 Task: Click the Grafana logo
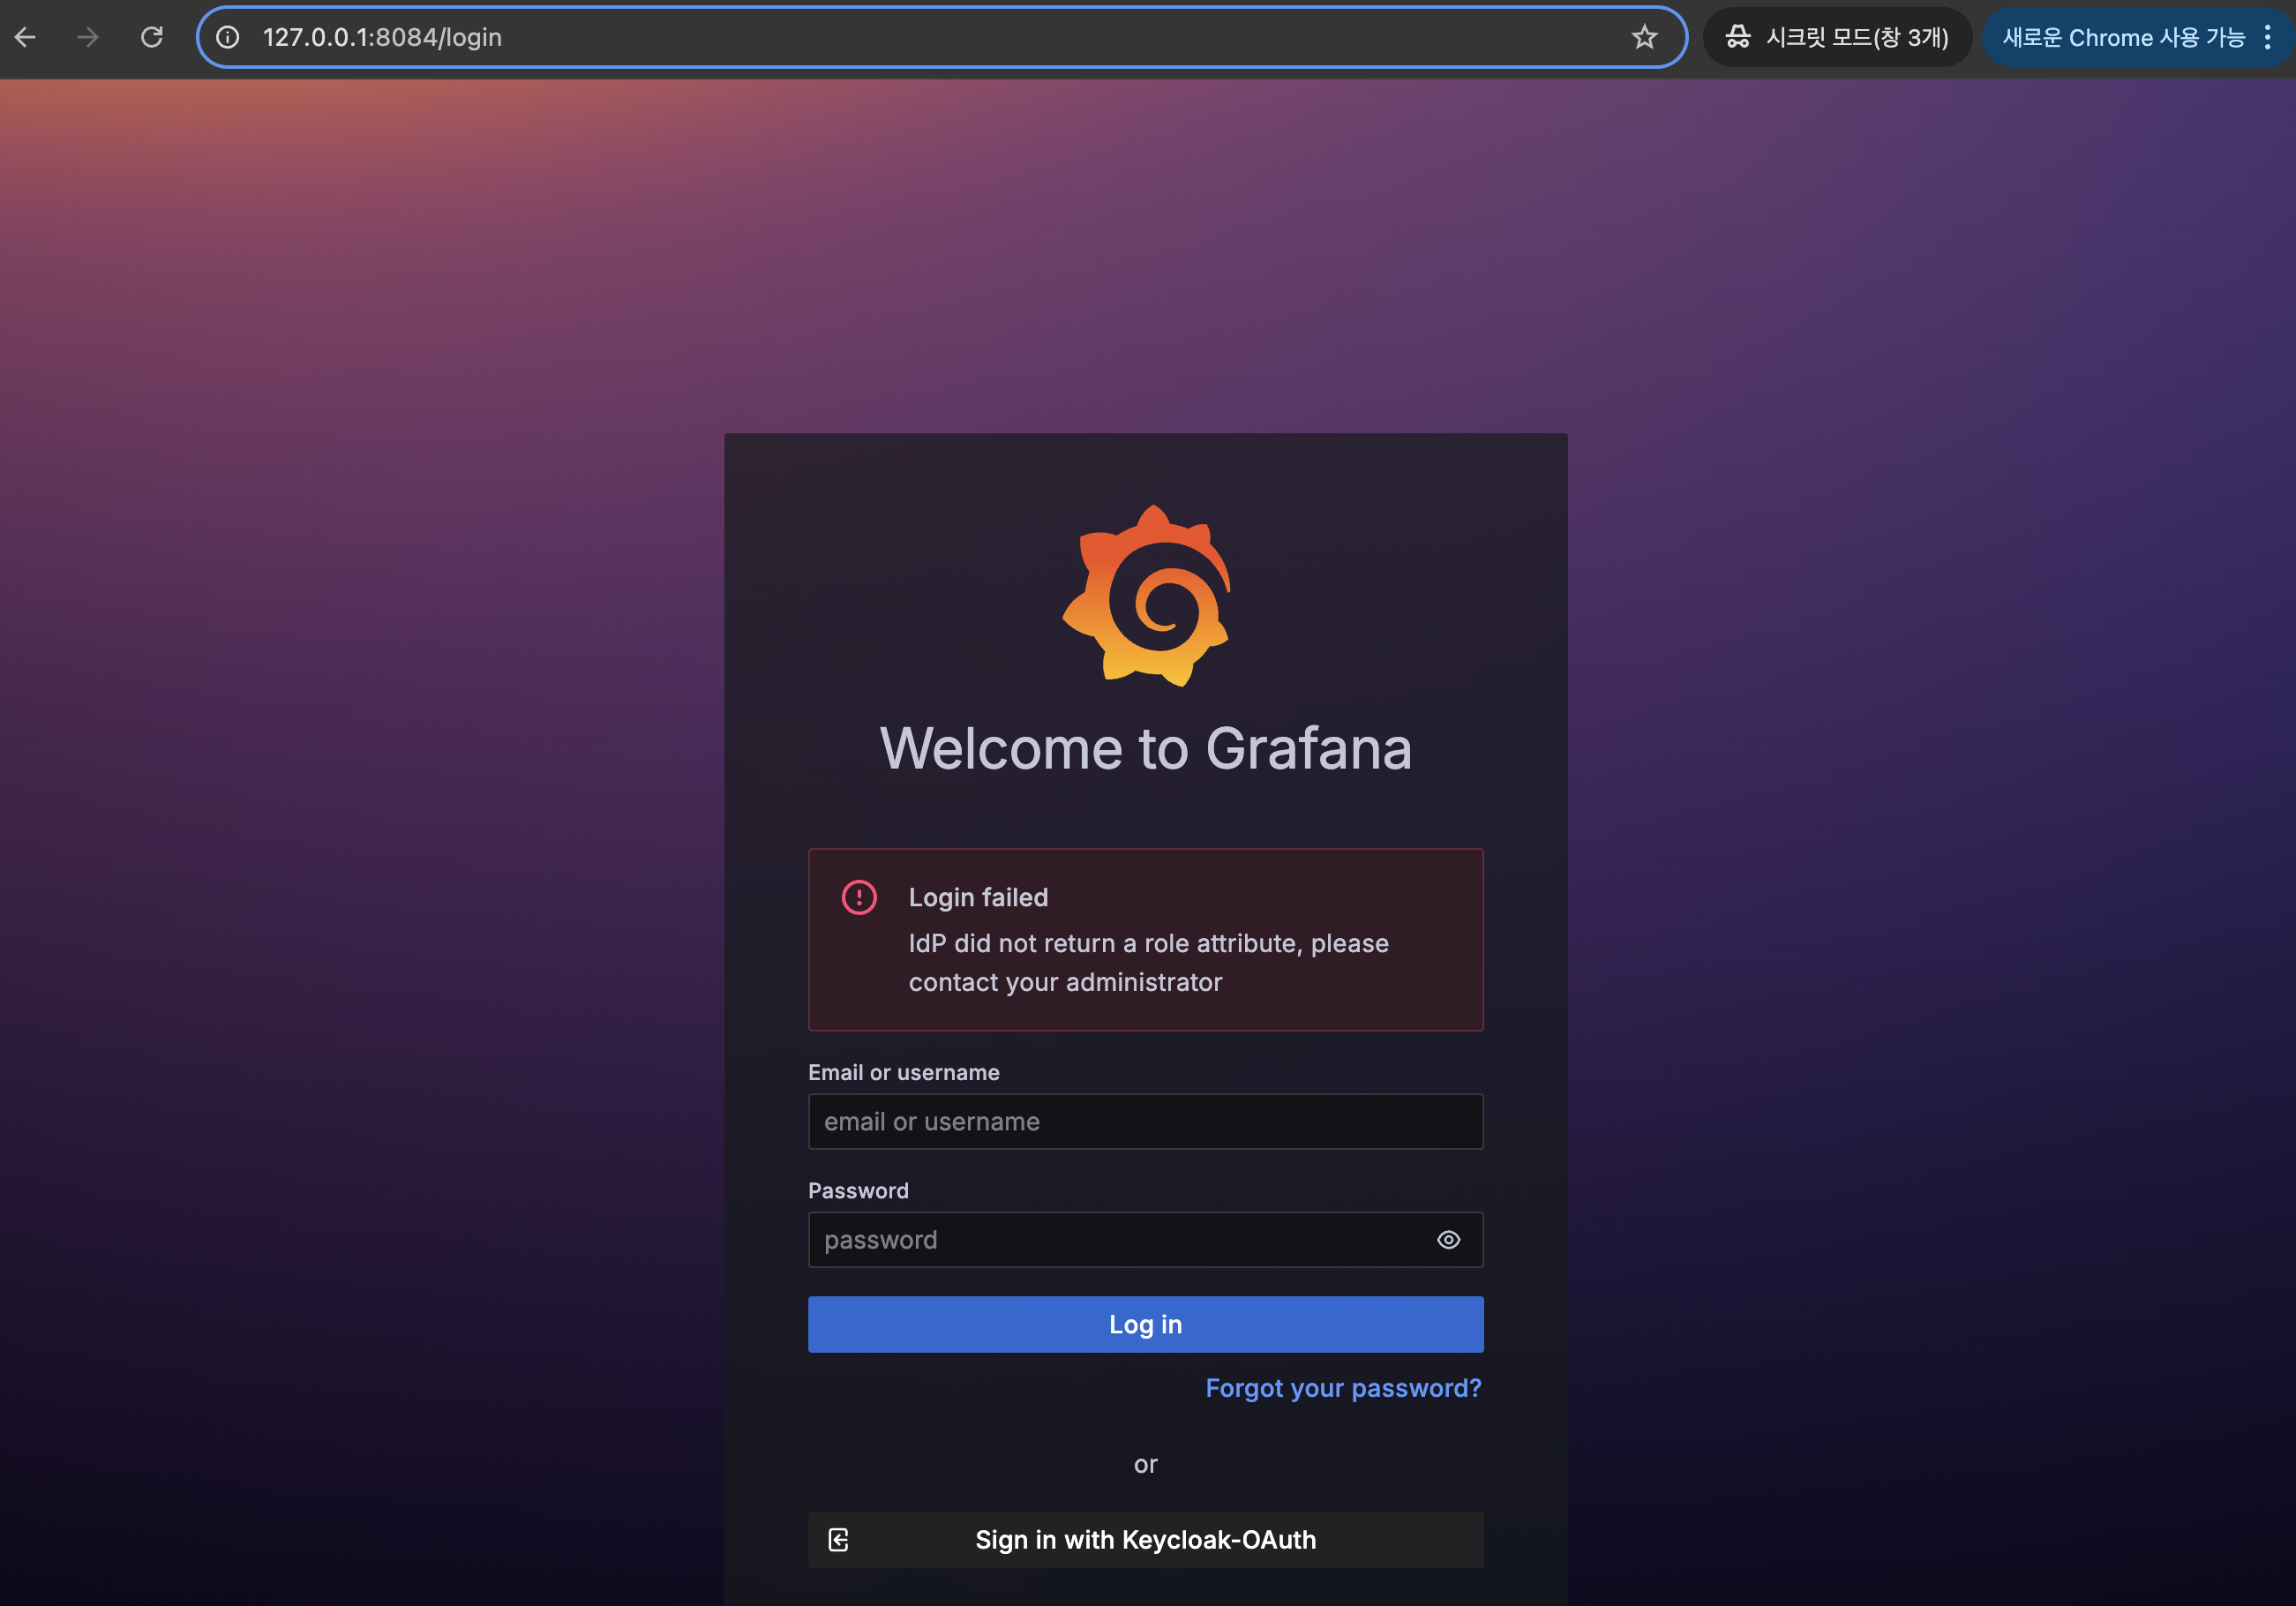click(1146, 596)
